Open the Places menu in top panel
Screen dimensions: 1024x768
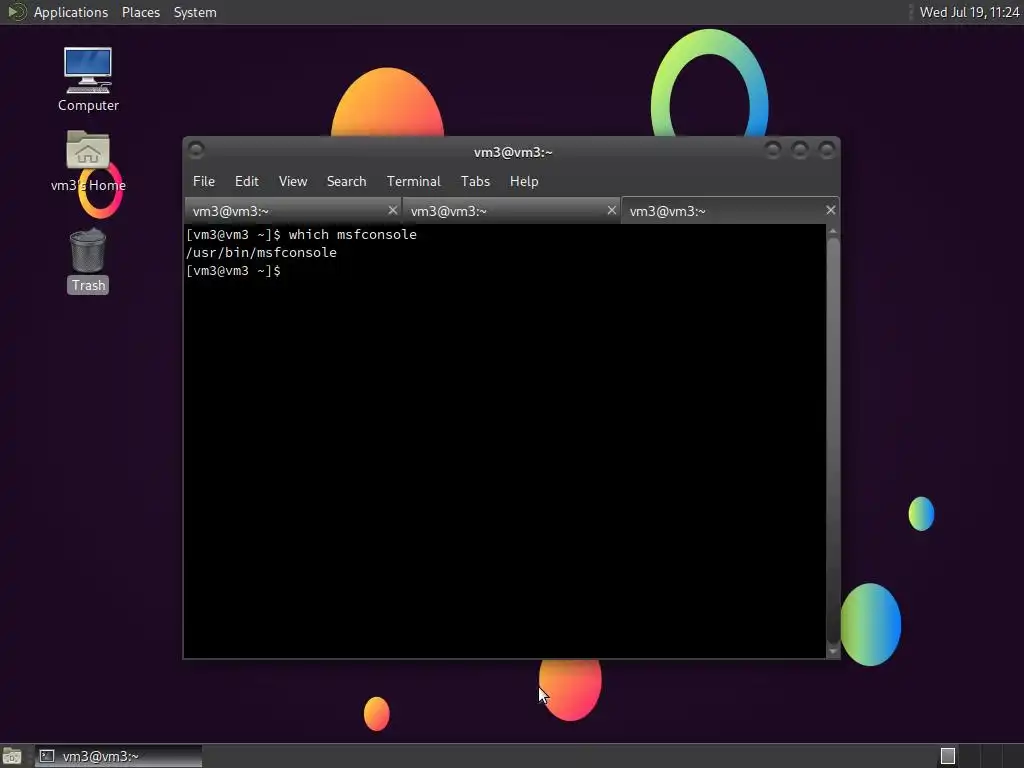pyautogui.click(x=140, y=12)
